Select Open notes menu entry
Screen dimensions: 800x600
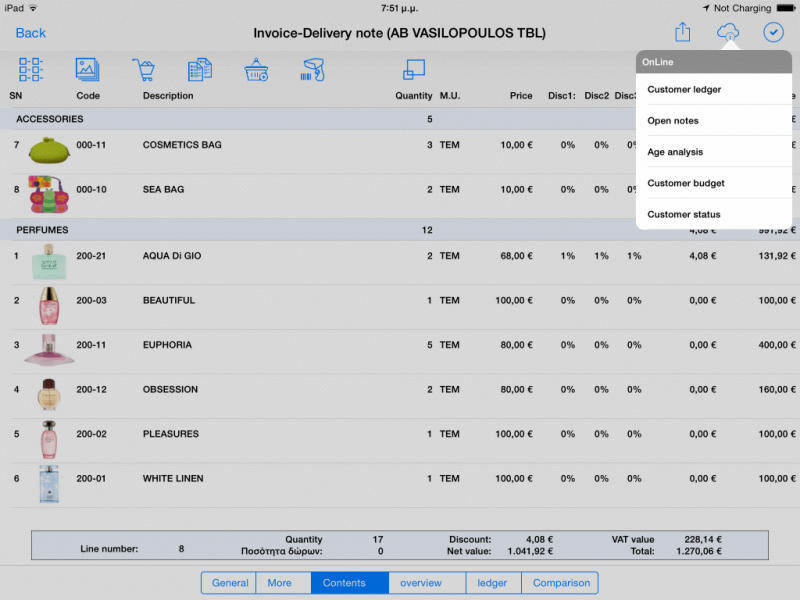(x=713, y=120)
